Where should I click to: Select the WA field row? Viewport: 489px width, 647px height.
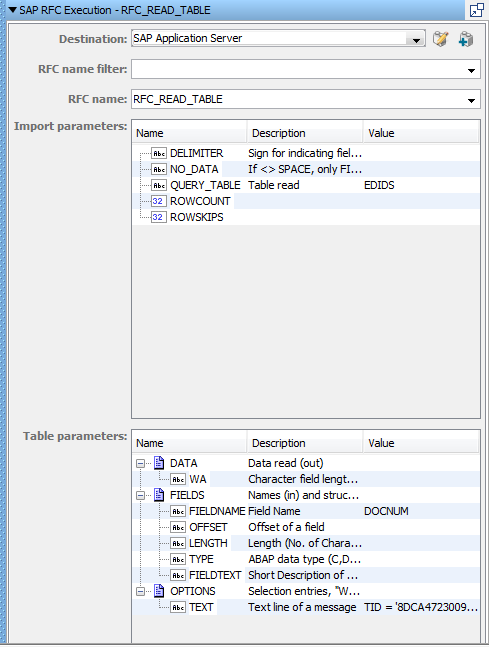click(x=306, y=479)
